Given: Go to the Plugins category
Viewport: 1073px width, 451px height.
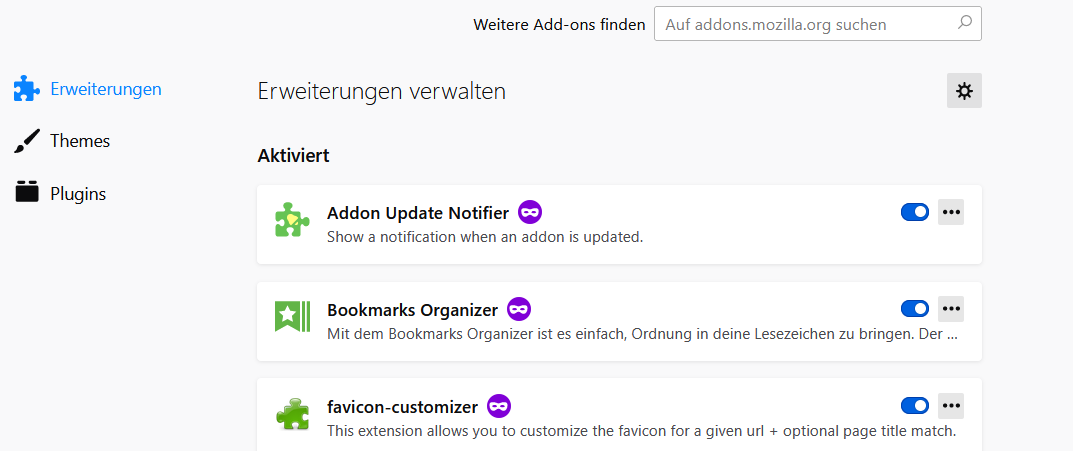Looking at the screenshot, I should point(78,194).
